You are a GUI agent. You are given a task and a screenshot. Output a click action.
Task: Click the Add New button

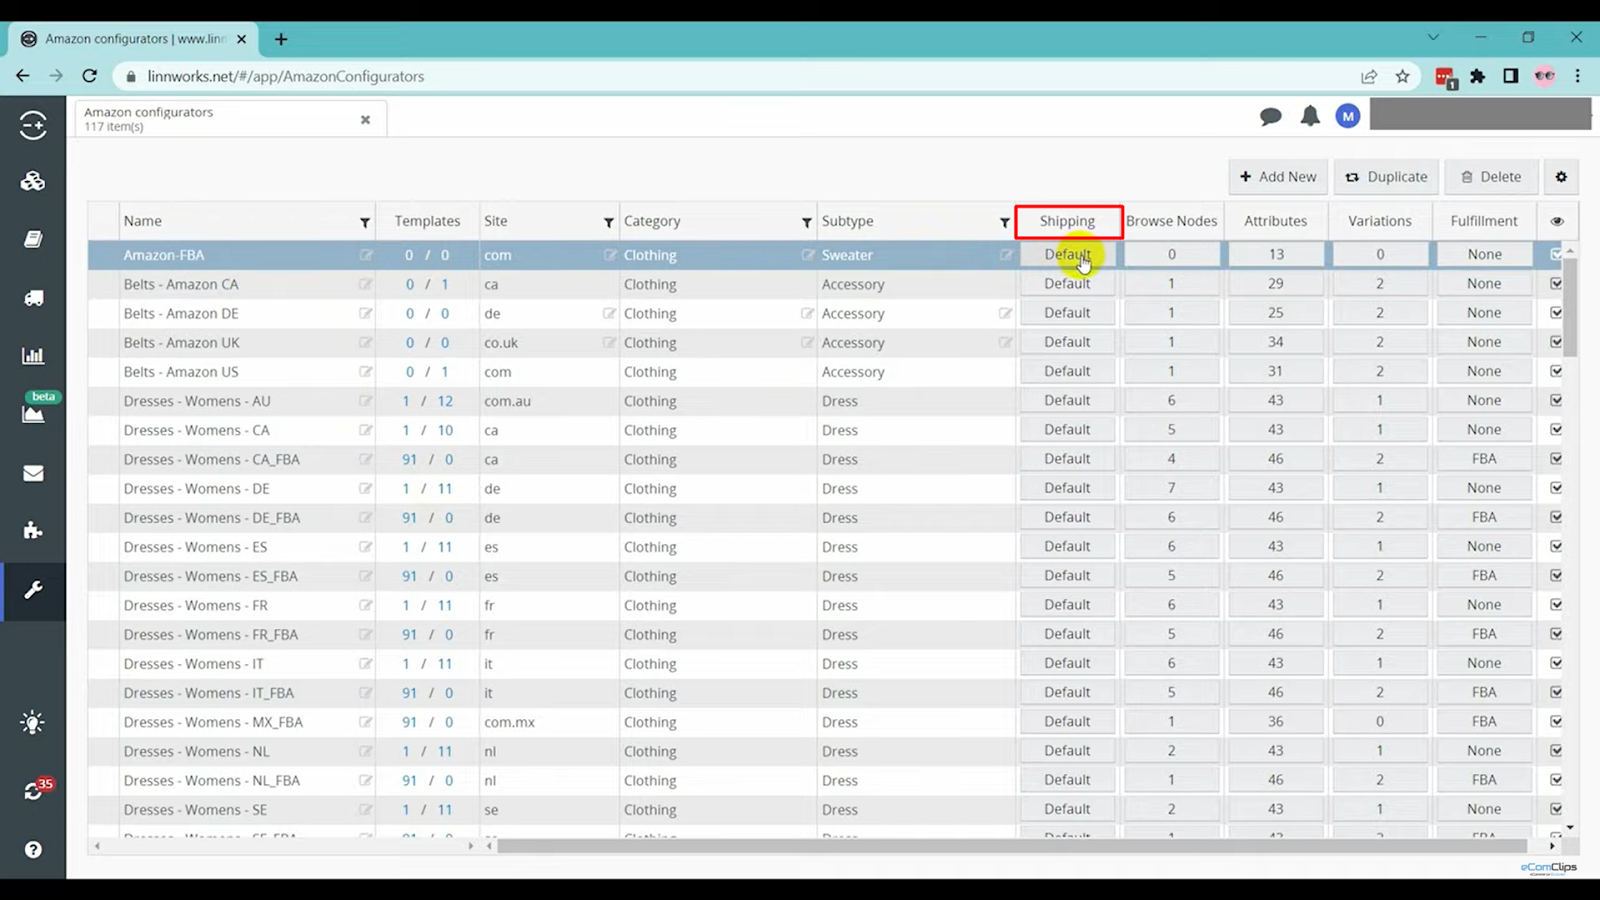[x=1278, y=177]
